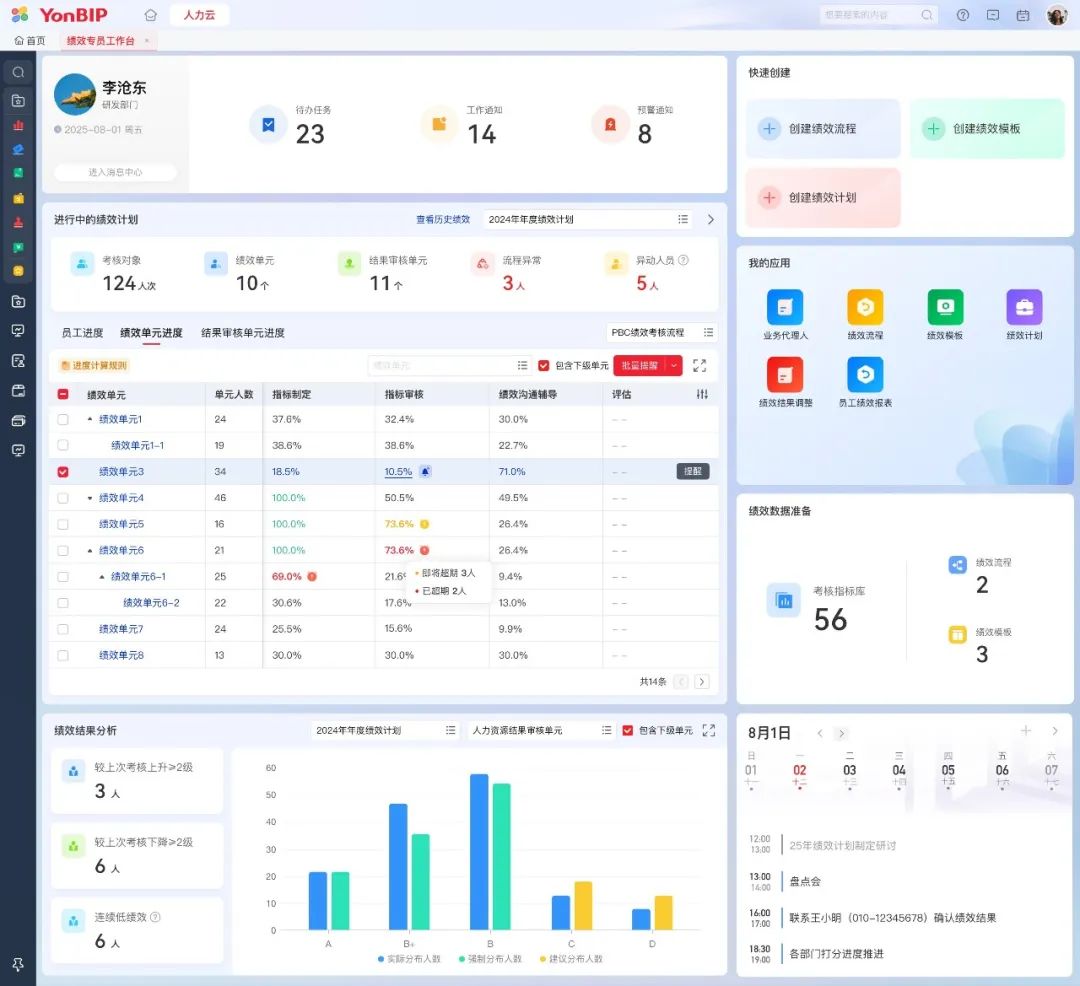Click the home icon in top bar

pyautogui.click(x=150, y=15)
